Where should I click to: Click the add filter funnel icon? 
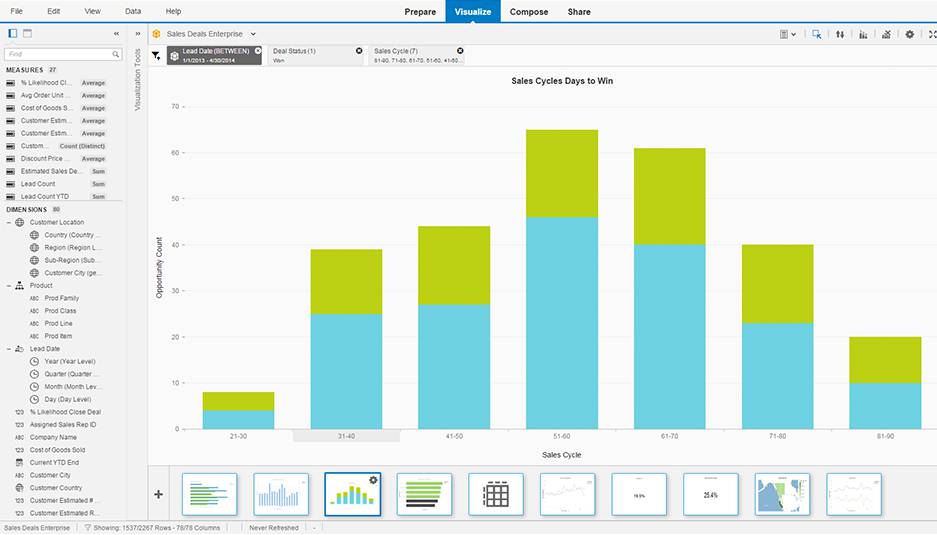(x=156, y=56)
